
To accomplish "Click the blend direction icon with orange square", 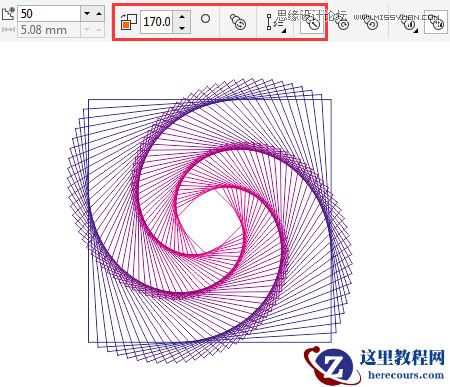I will [x=129, y=22].
